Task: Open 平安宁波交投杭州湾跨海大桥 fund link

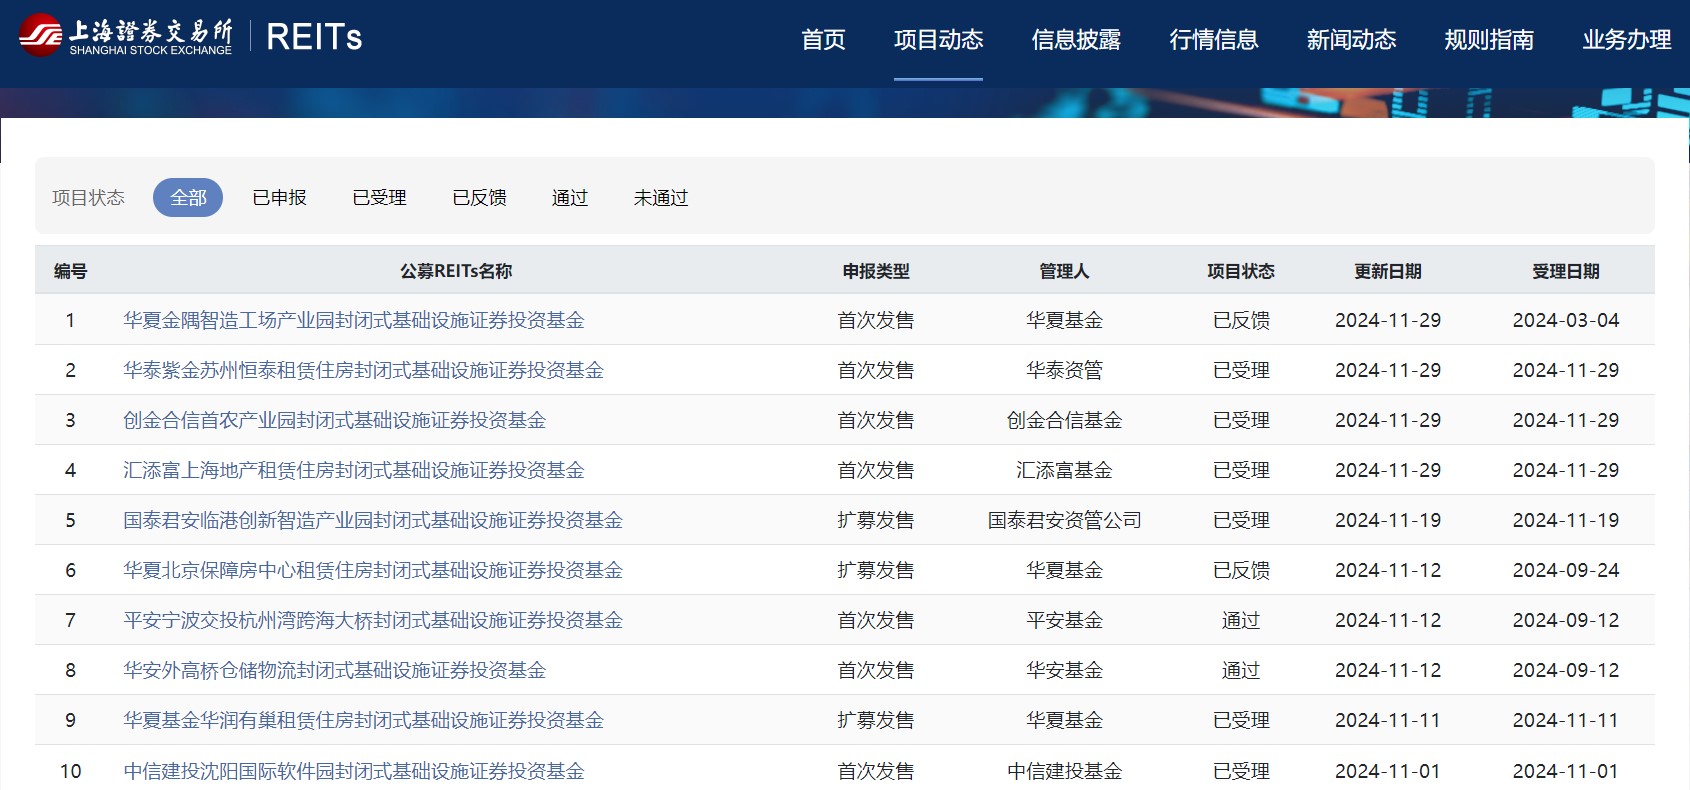Action: (x=372, y=620)
